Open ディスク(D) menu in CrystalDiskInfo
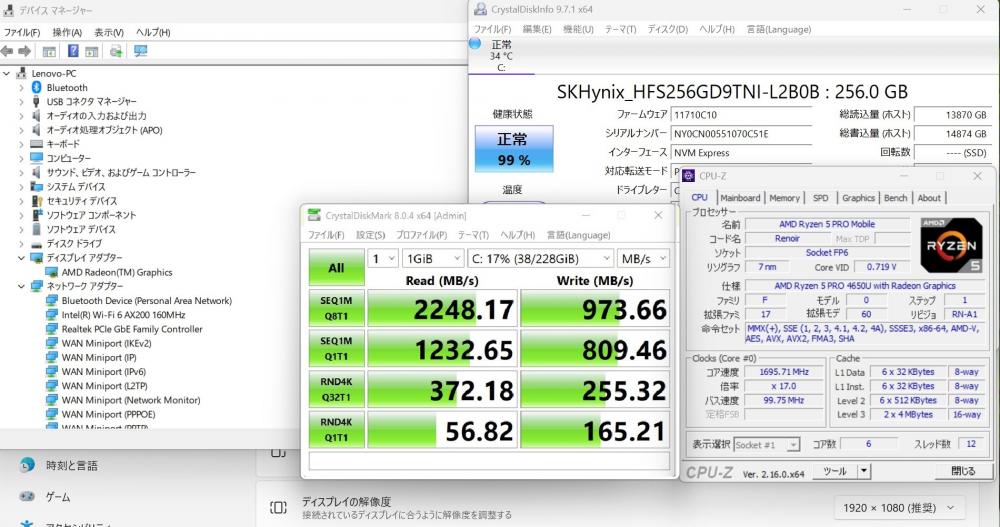Screen dimensions: 1000x527 tap(667, 29)
